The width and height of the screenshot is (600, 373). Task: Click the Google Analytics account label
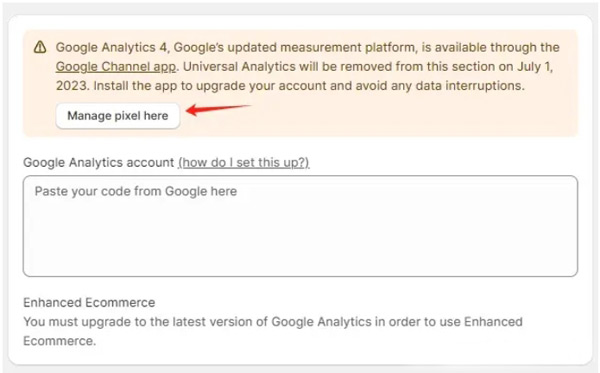99,163
